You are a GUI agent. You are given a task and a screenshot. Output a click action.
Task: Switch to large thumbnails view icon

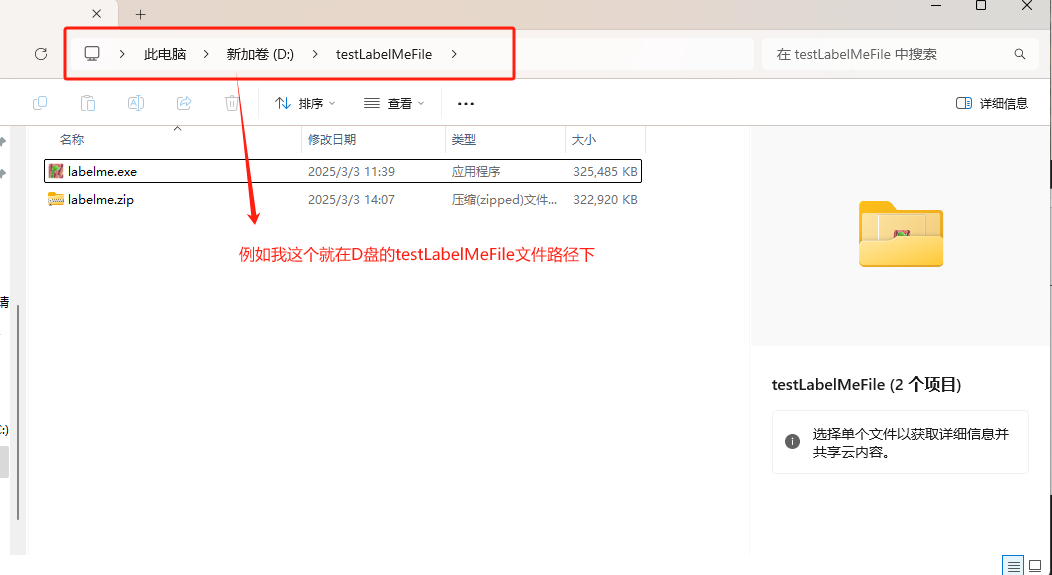click(x=1035, y=565)
